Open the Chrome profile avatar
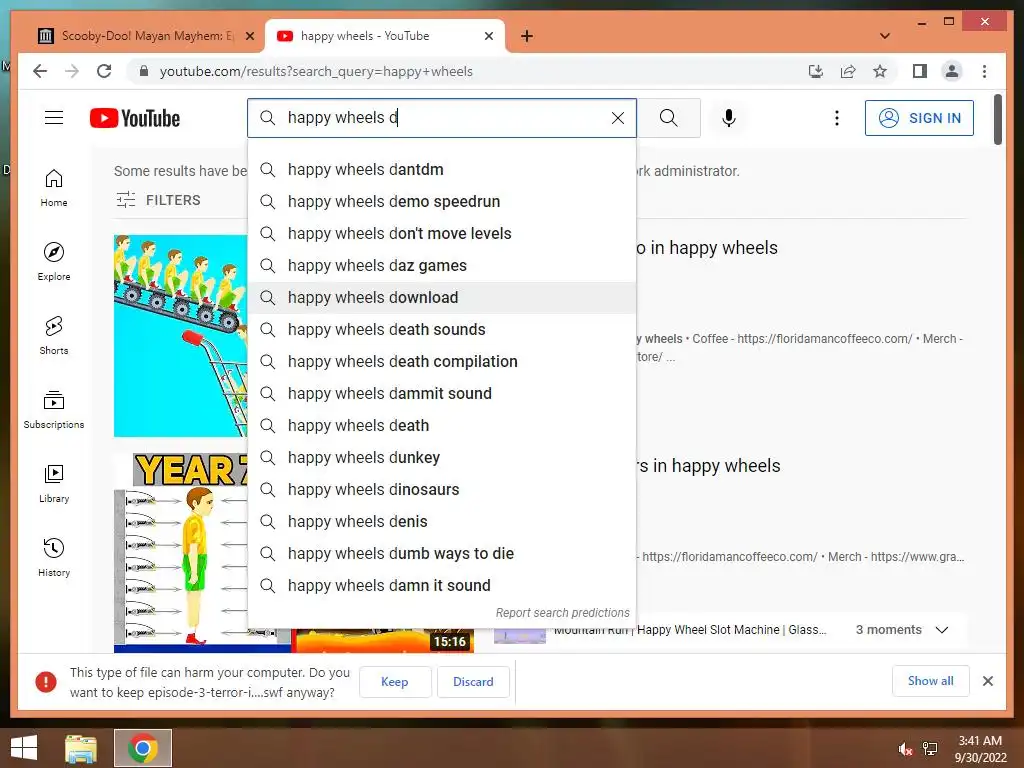Viewport: 1024px width, 768px height. (952, 71)
